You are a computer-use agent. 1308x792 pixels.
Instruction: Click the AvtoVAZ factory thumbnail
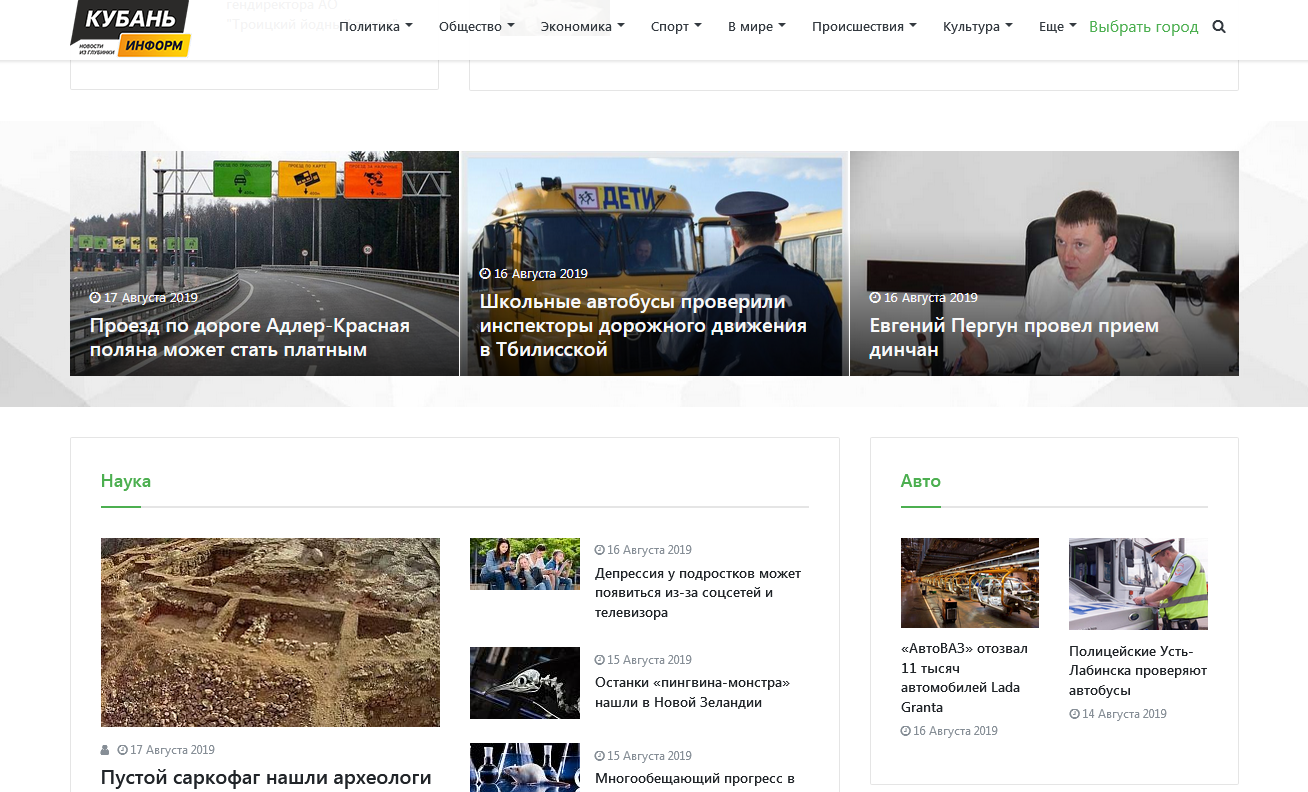[969, 583]
